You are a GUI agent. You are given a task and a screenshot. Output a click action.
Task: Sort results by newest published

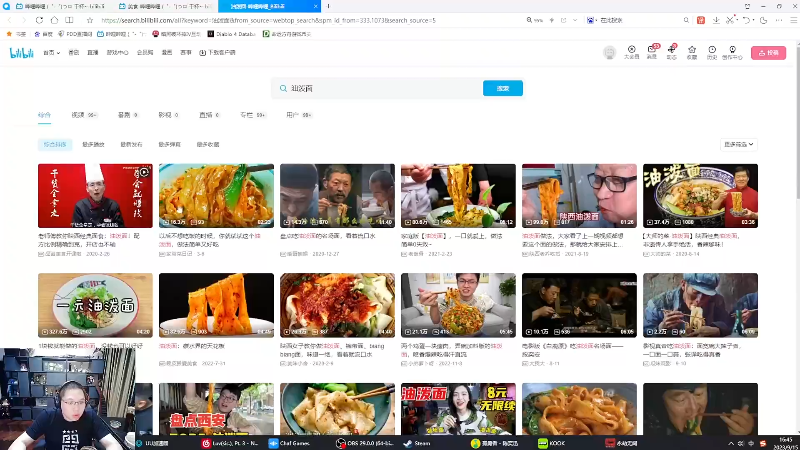132,144
